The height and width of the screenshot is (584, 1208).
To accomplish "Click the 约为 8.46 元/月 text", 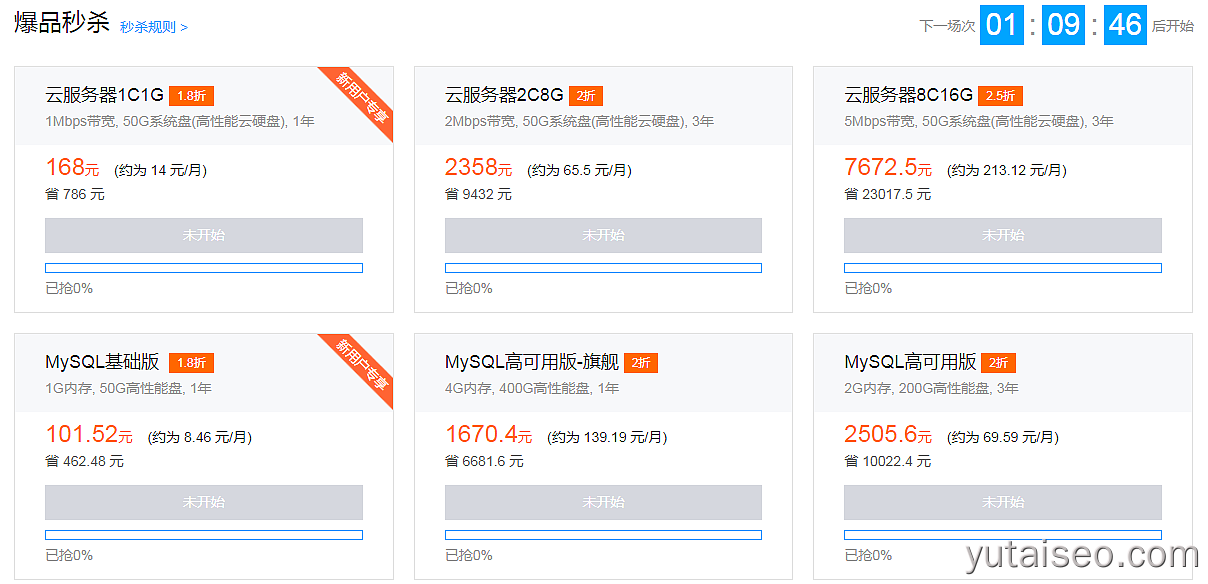I will [199, 437].
